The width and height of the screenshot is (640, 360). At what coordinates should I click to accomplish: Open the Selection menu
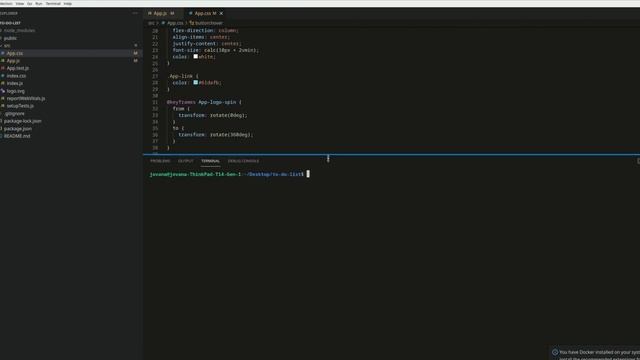pyautogui.click(x=6, y=4)
